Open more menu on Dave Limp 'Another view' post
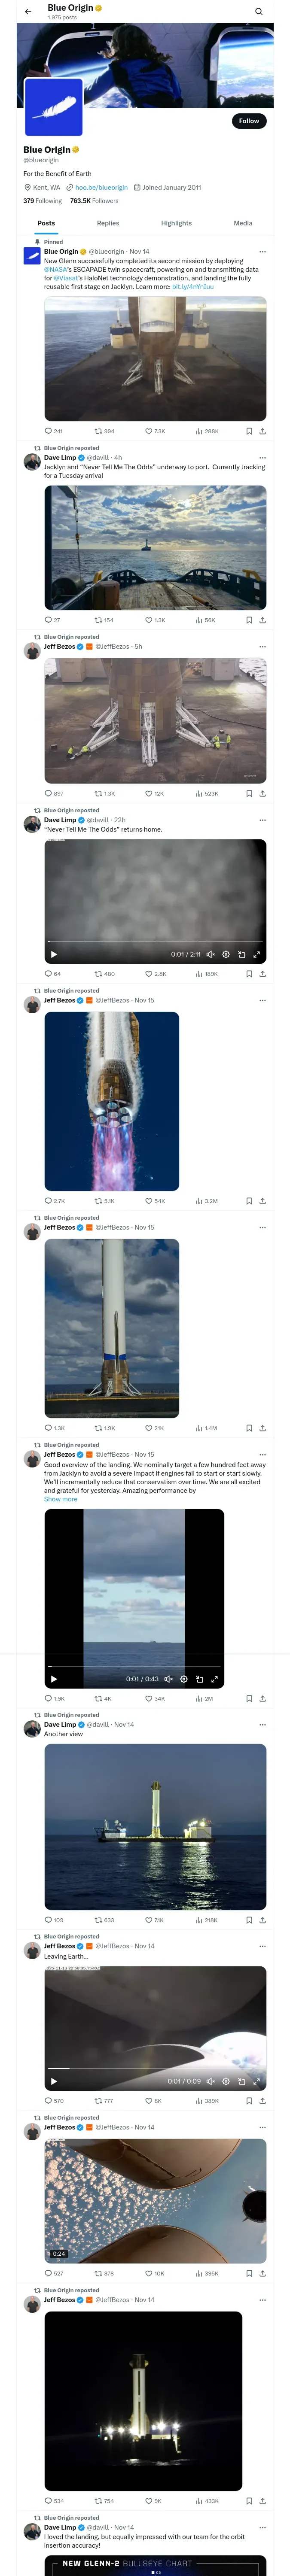290x2576 pixels. coord(262,1724)
